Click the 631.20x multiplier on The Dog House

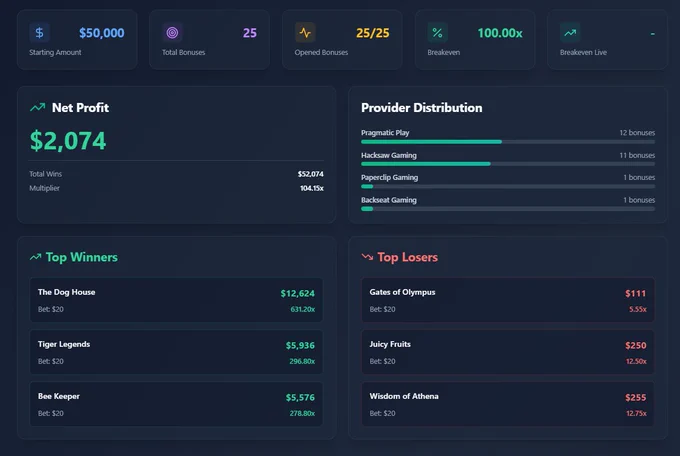[x=303, y=309]
